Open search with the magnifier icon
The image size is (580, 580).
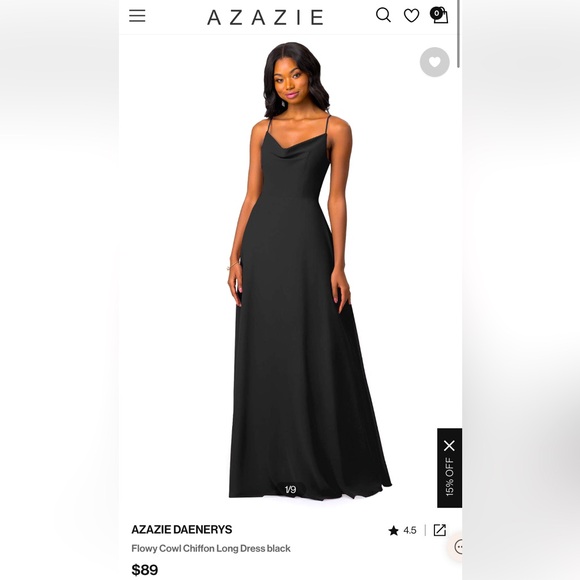(383, 15)
